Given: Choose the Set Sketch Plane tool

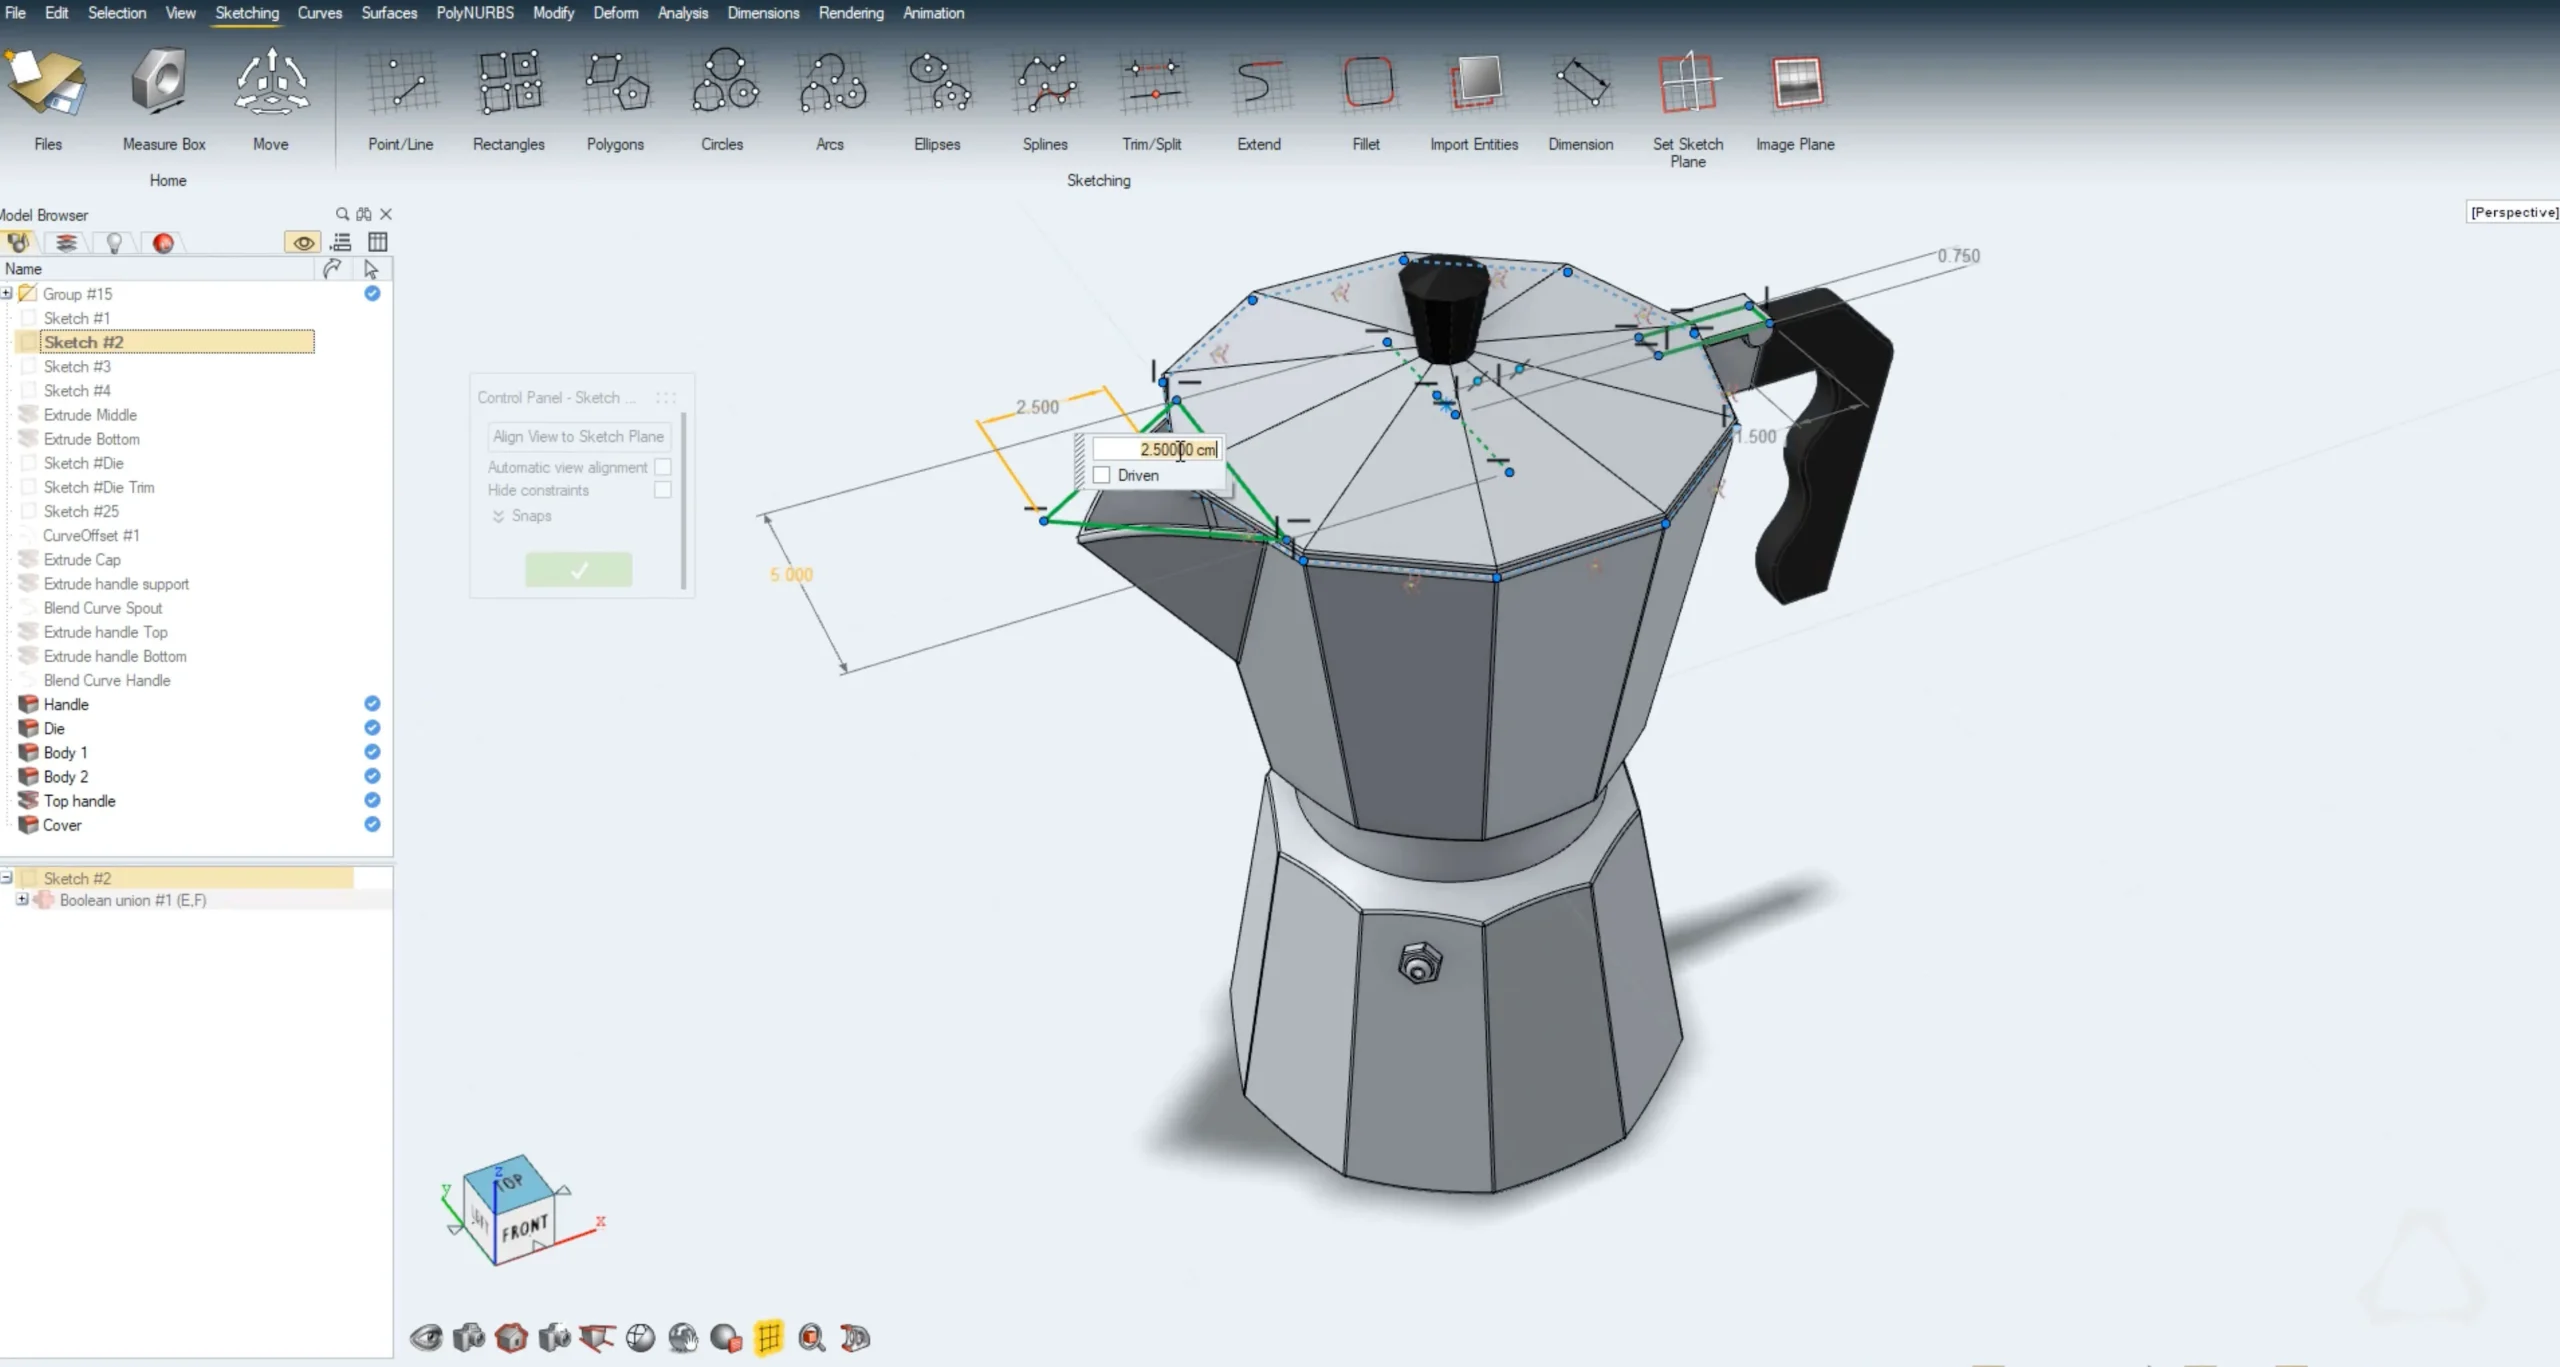Looking at the screenshot, I should [1687, 85].
